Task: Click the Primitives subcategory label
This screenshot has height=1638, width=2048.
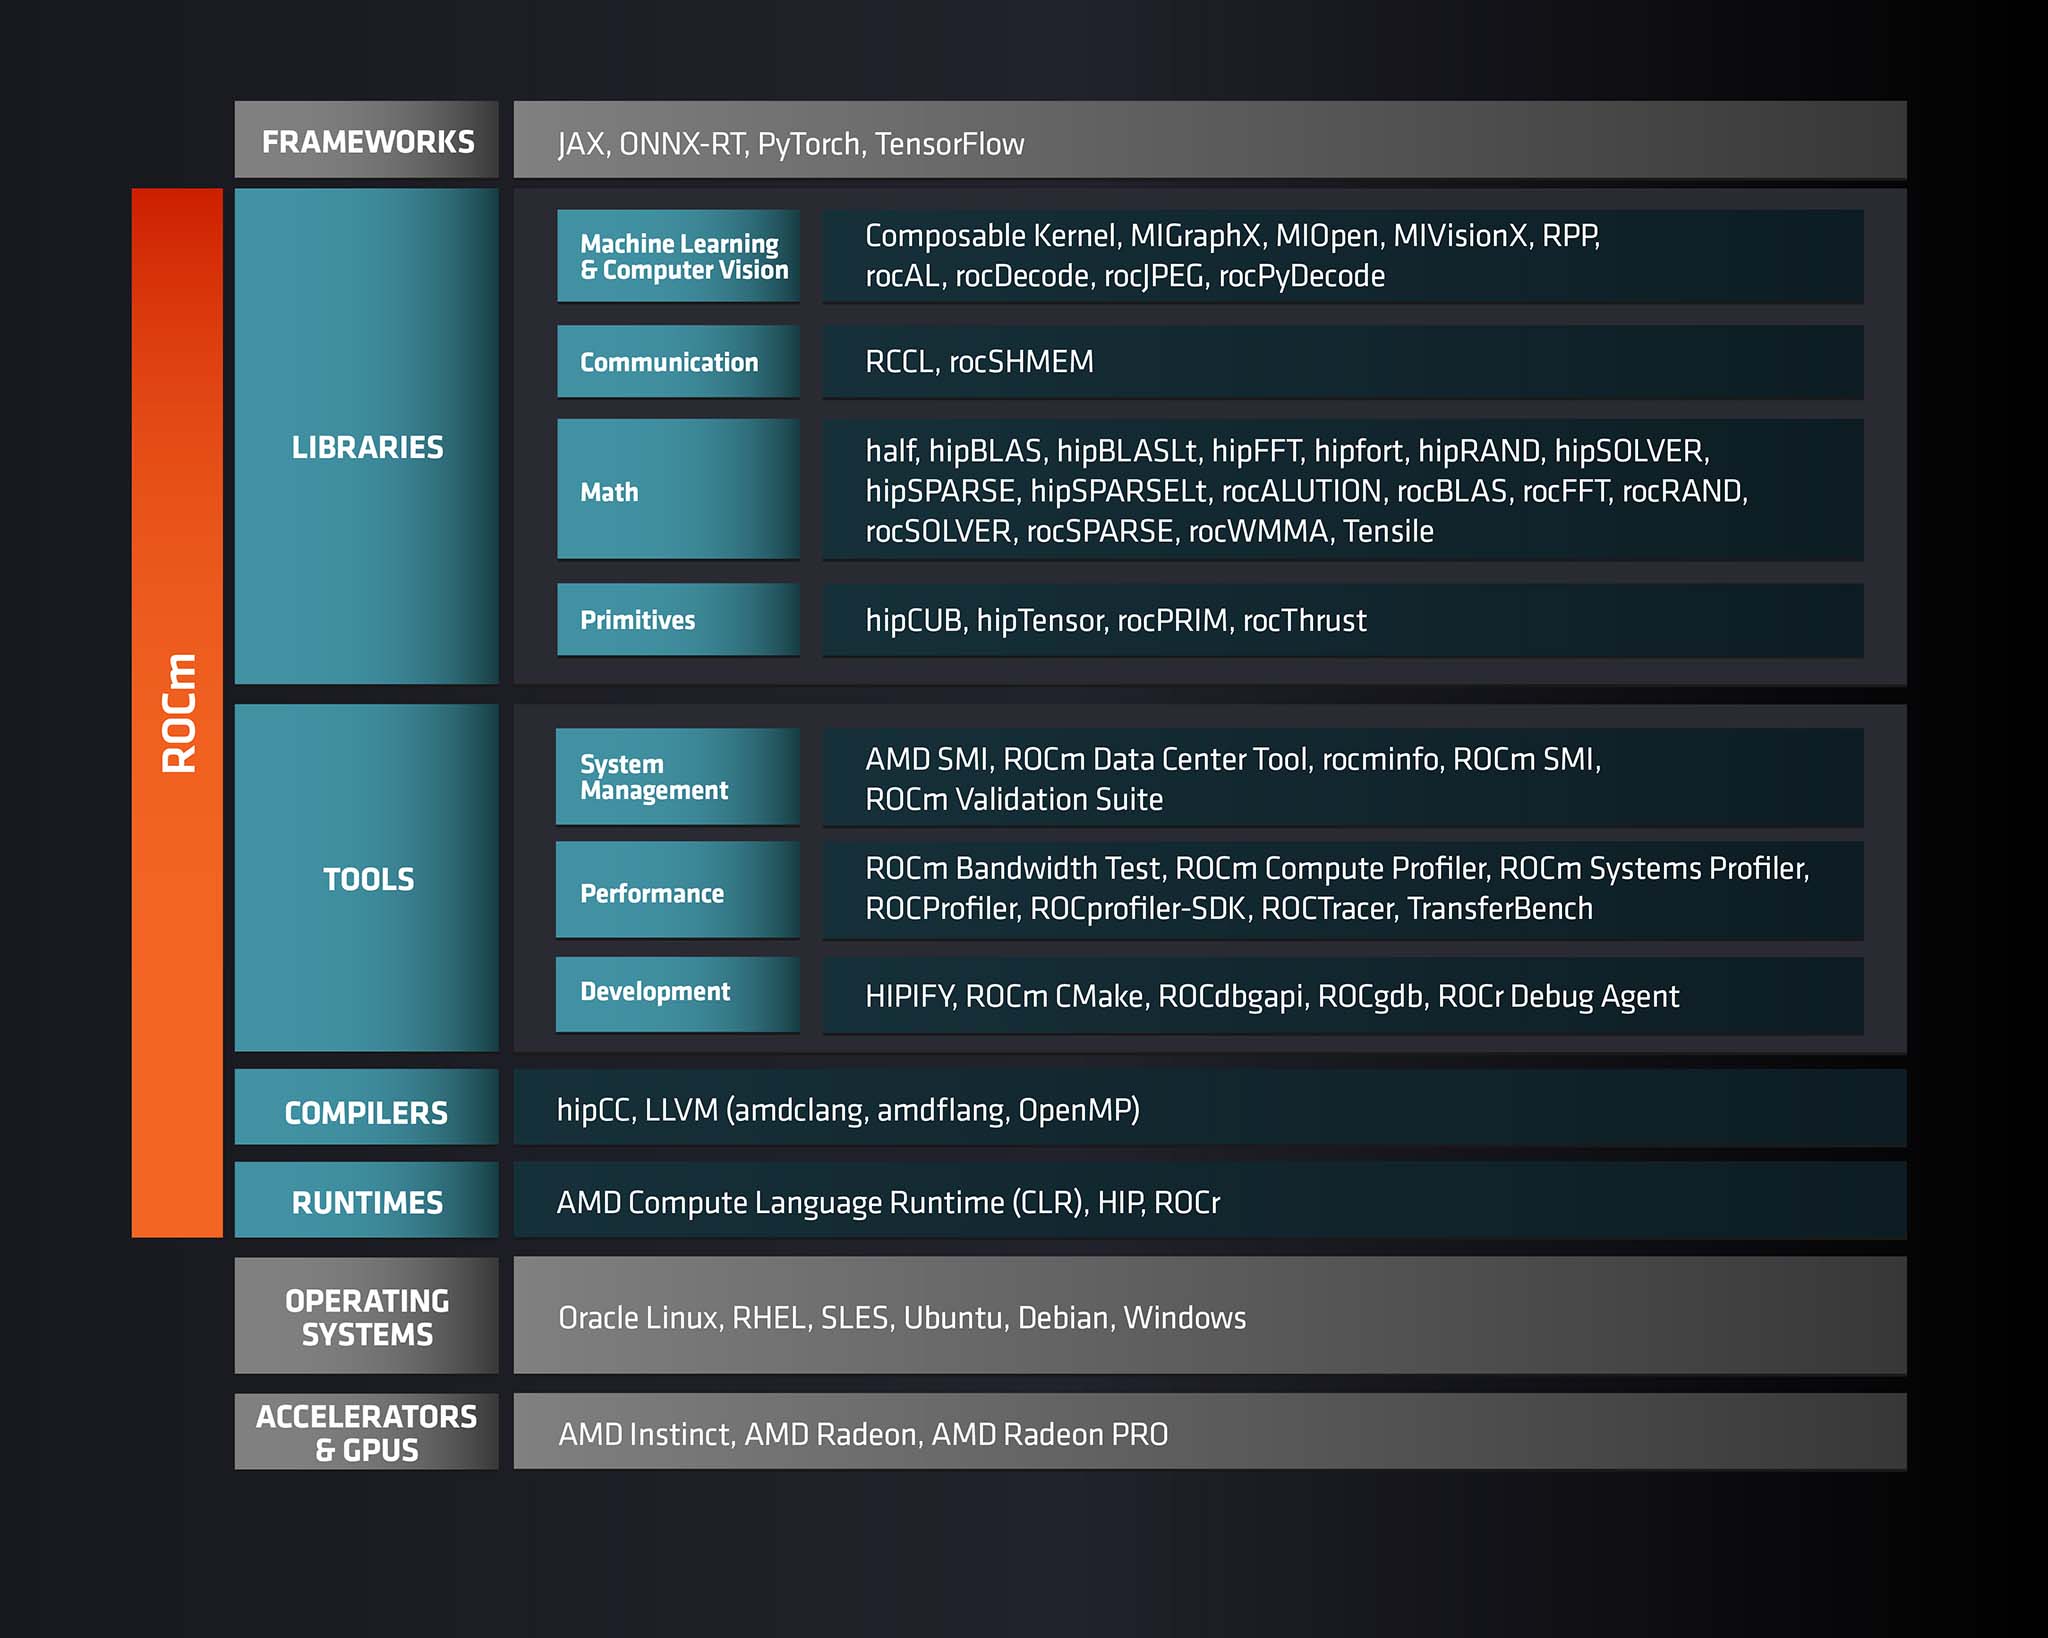Action: (678, 620)
